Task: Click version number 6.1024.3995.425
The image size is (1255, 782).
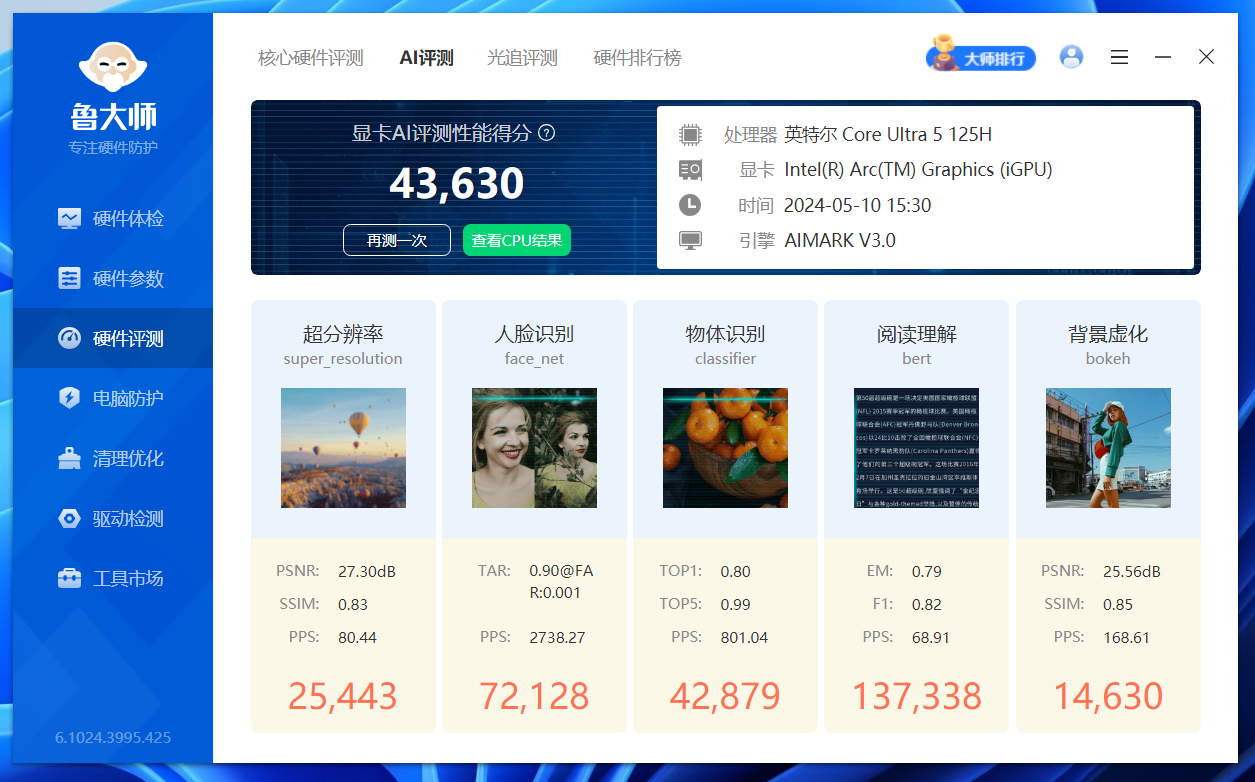Action: click(113, 738)
